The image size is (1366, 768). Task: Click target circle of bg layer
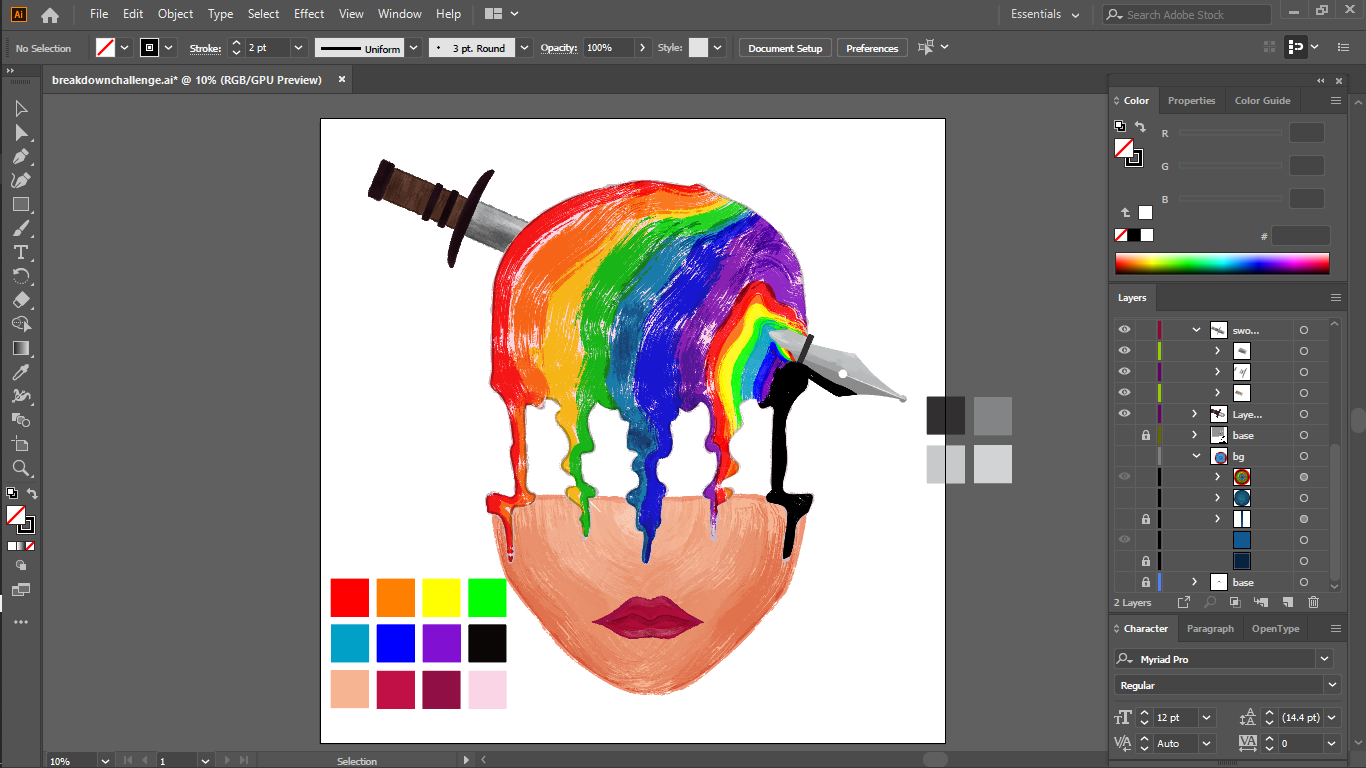point(1304,456)
